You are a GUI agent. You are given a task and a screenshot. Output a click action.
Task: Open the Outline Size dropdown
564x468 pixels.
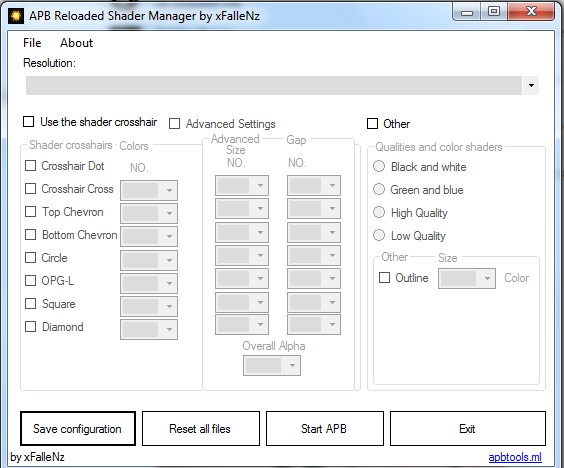tap(467, 278)
